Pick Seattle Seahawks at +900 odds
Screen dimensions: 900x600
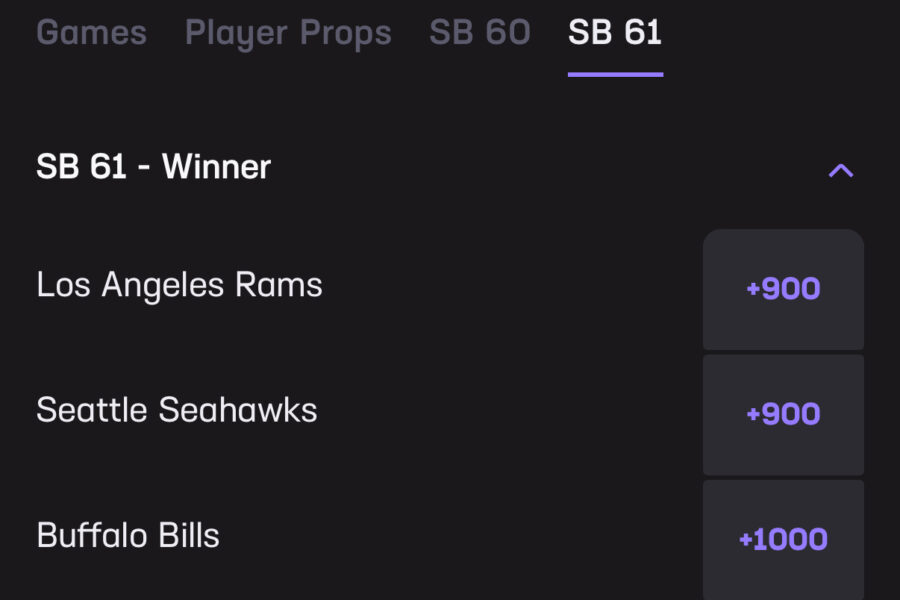click(783, 414)
